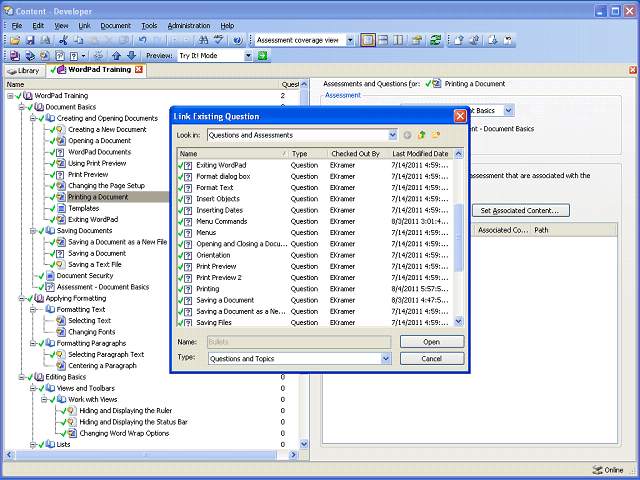Close the Link Existing Question dialog
640x480 pixels.
pyautogui.click(x=460, y=116)
